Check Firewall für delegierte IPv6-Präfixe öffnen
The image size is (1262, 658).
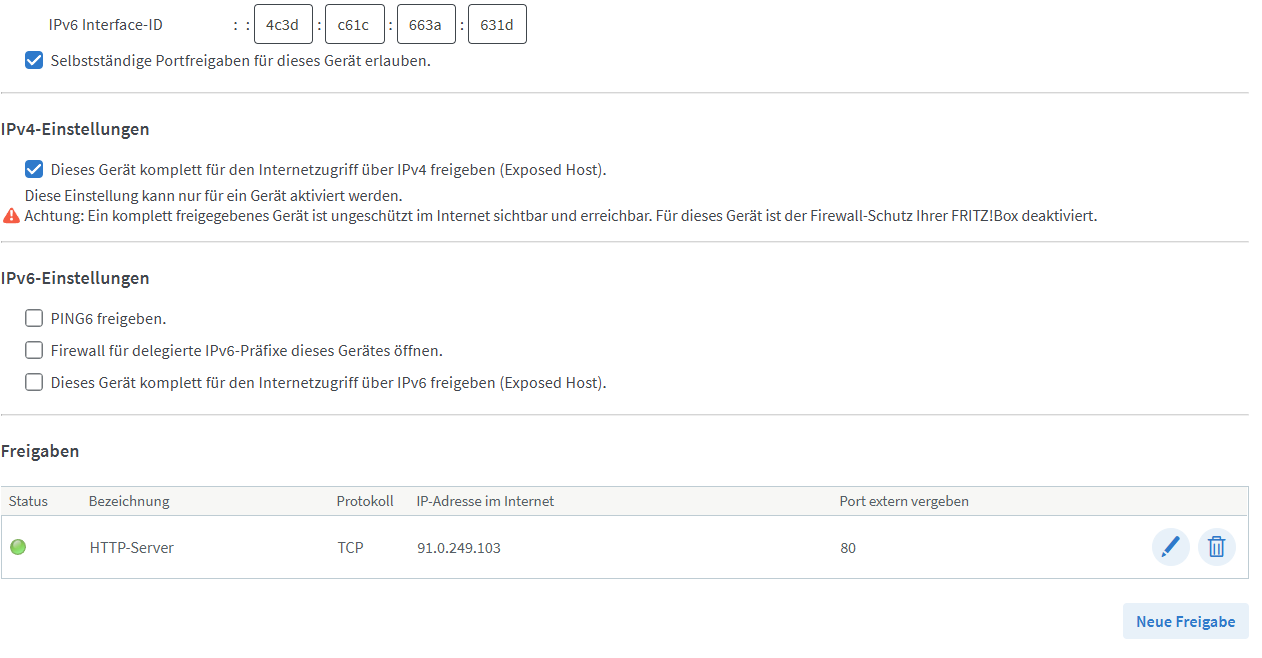(x=34, y=350)
